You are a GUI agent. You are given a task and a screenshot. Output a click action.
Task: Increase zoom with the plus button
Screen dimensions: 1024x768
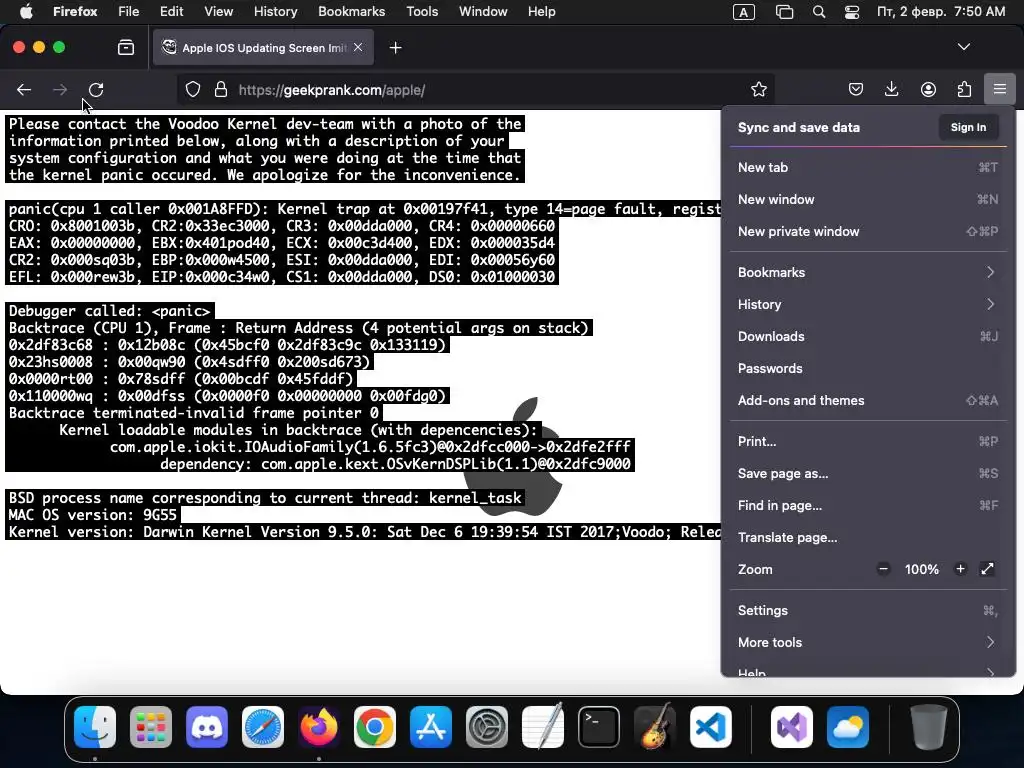pos(960,569)
